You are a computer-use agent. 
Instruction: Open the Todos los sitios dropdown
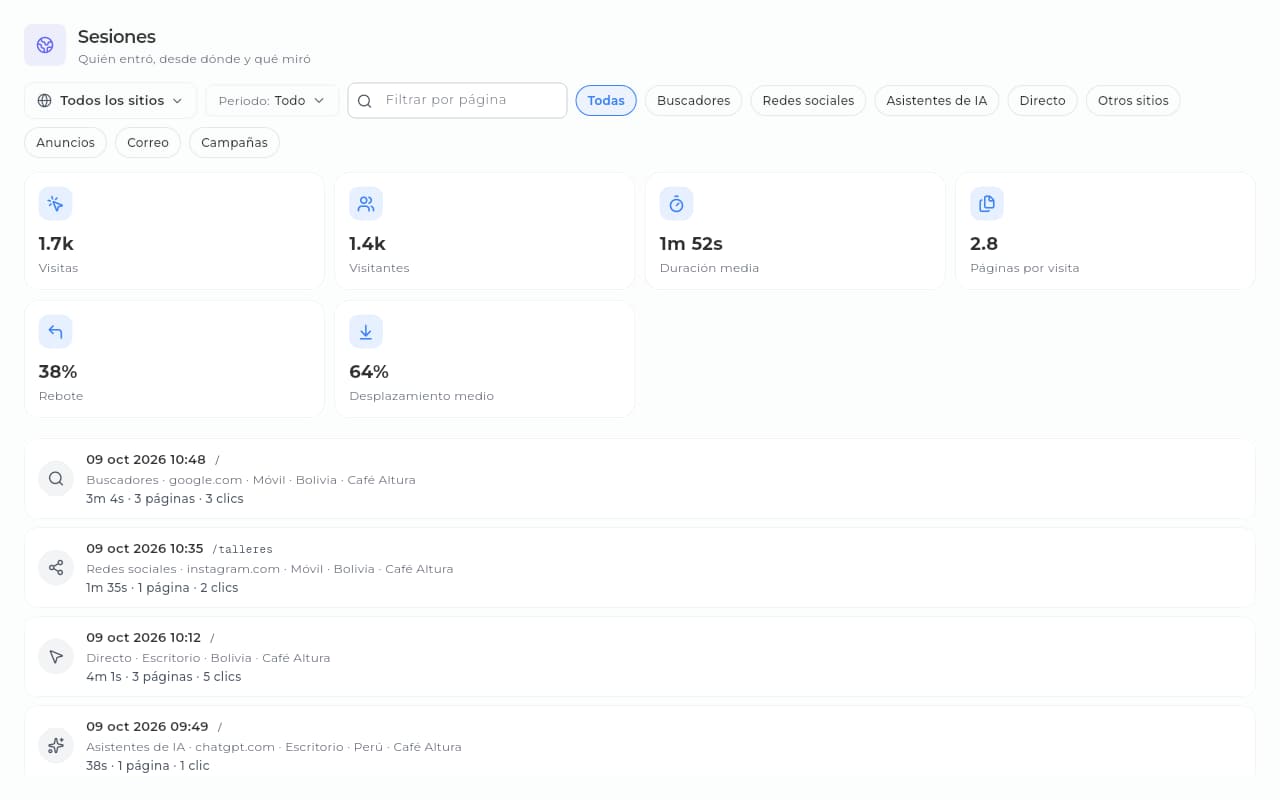pos(110,101)
